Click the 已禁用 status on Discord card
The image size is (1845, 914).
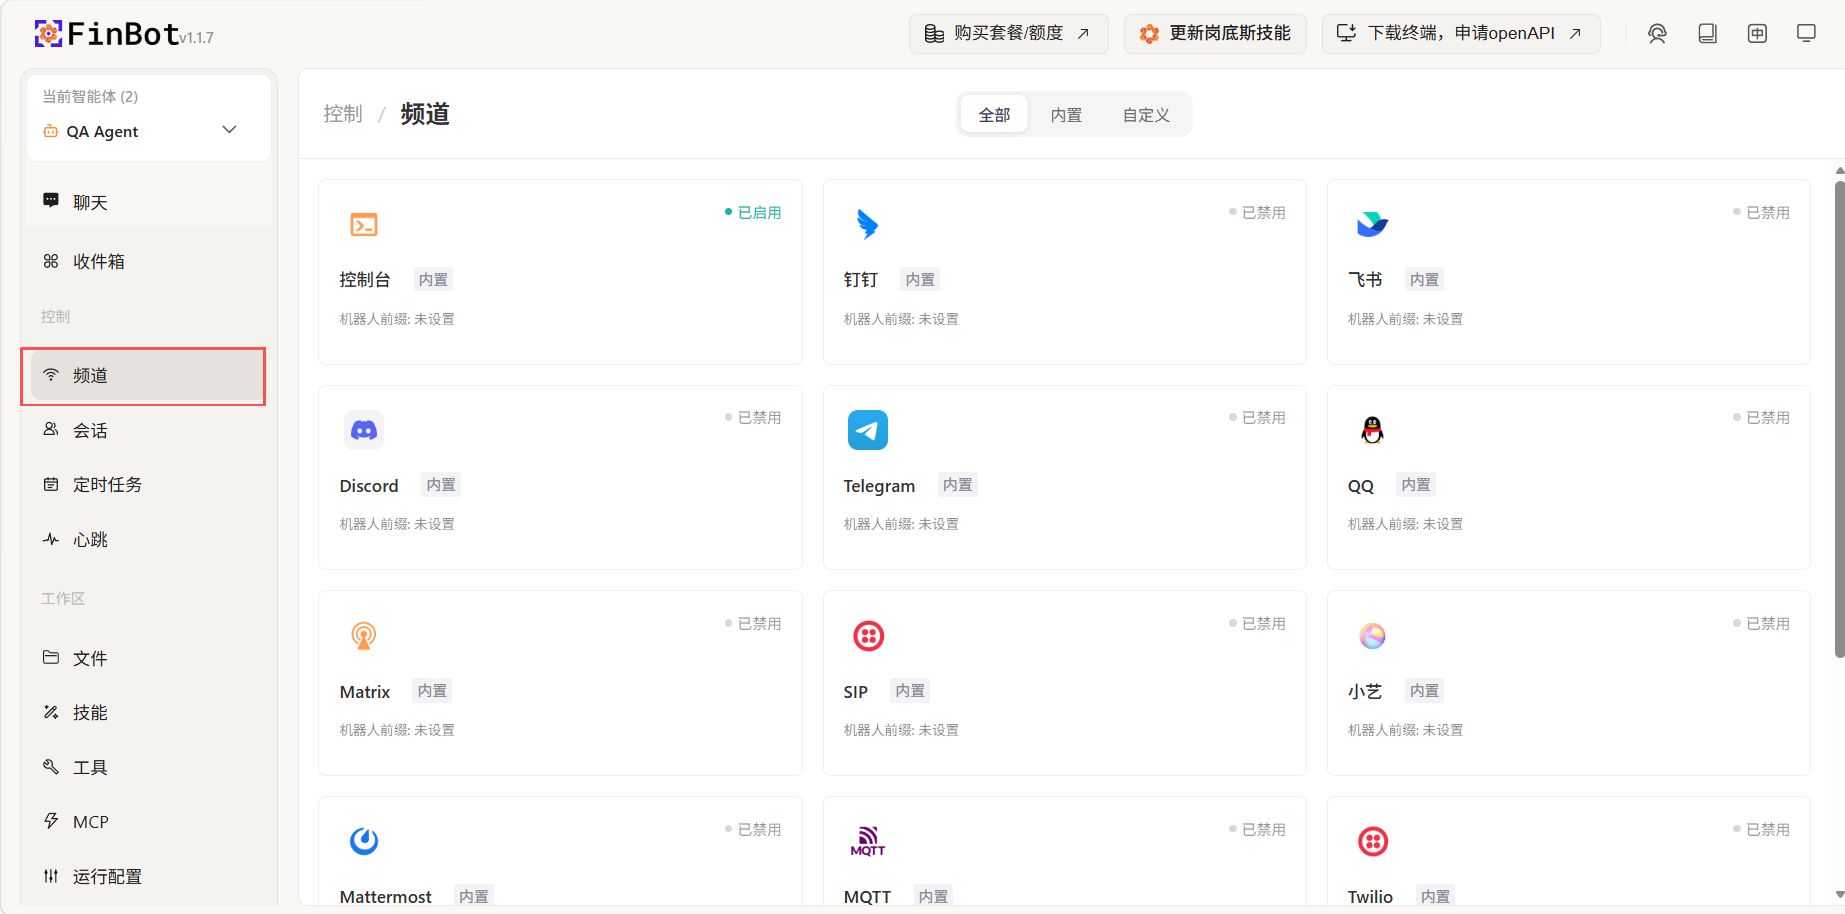click(x=753, y=417)
